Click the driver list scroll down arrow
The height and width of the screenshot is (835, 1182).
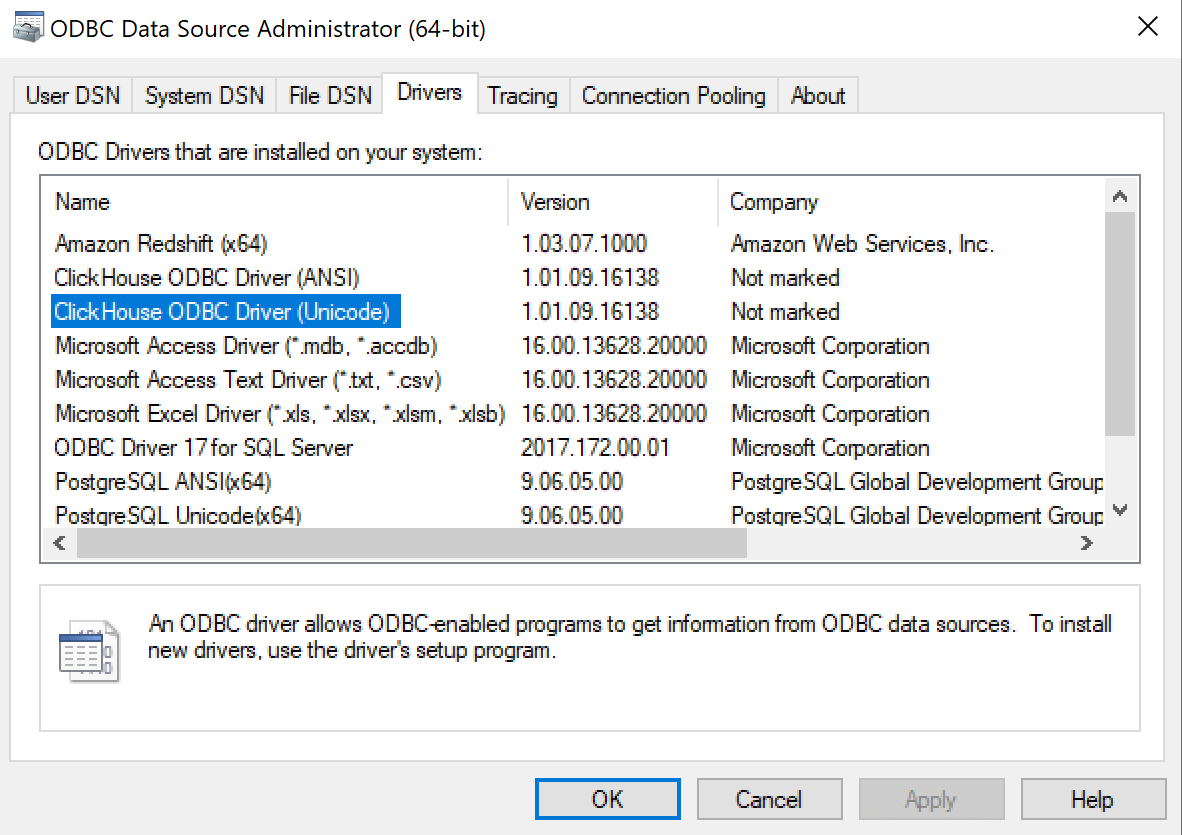tap(1120, 510)
